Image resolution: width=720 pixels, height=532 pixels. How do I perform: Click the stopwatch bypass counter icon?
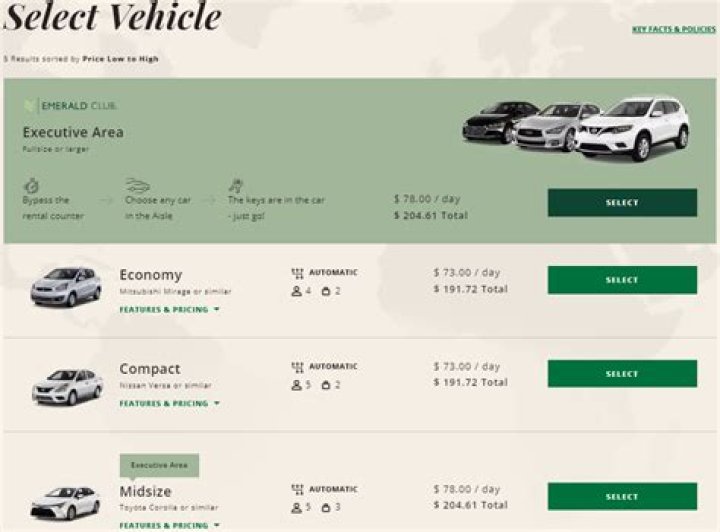[32, 186]
